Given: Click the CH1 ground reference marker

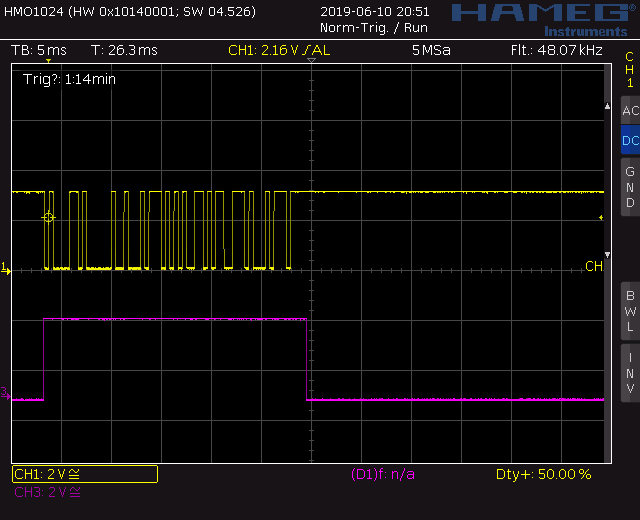Looking at the screenshot, I should point(5,268).
